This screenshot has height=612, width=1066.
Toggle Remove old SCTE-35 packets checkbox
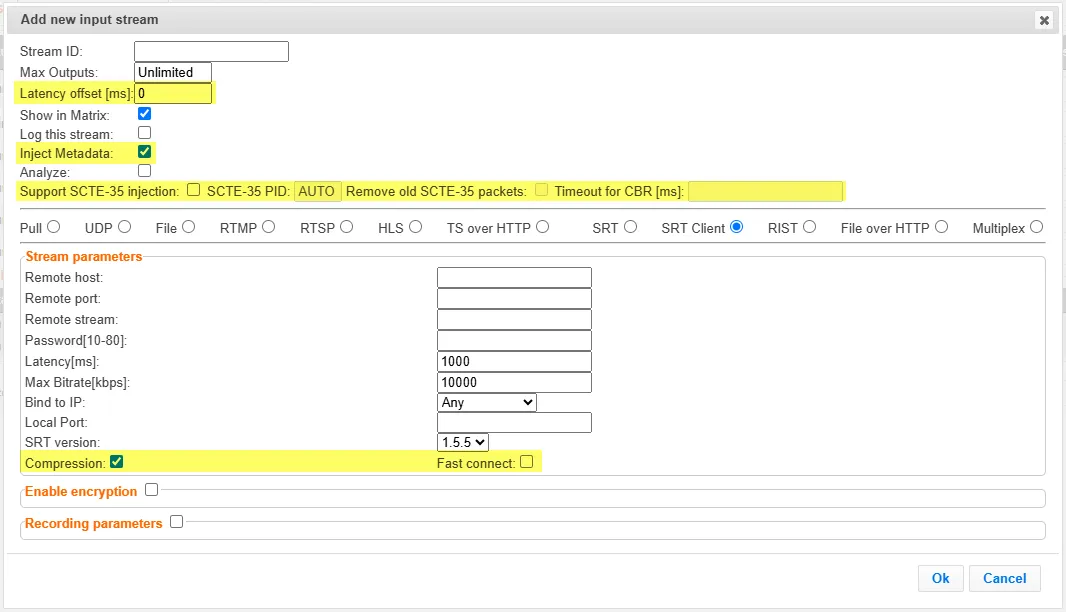coord(541,190)
